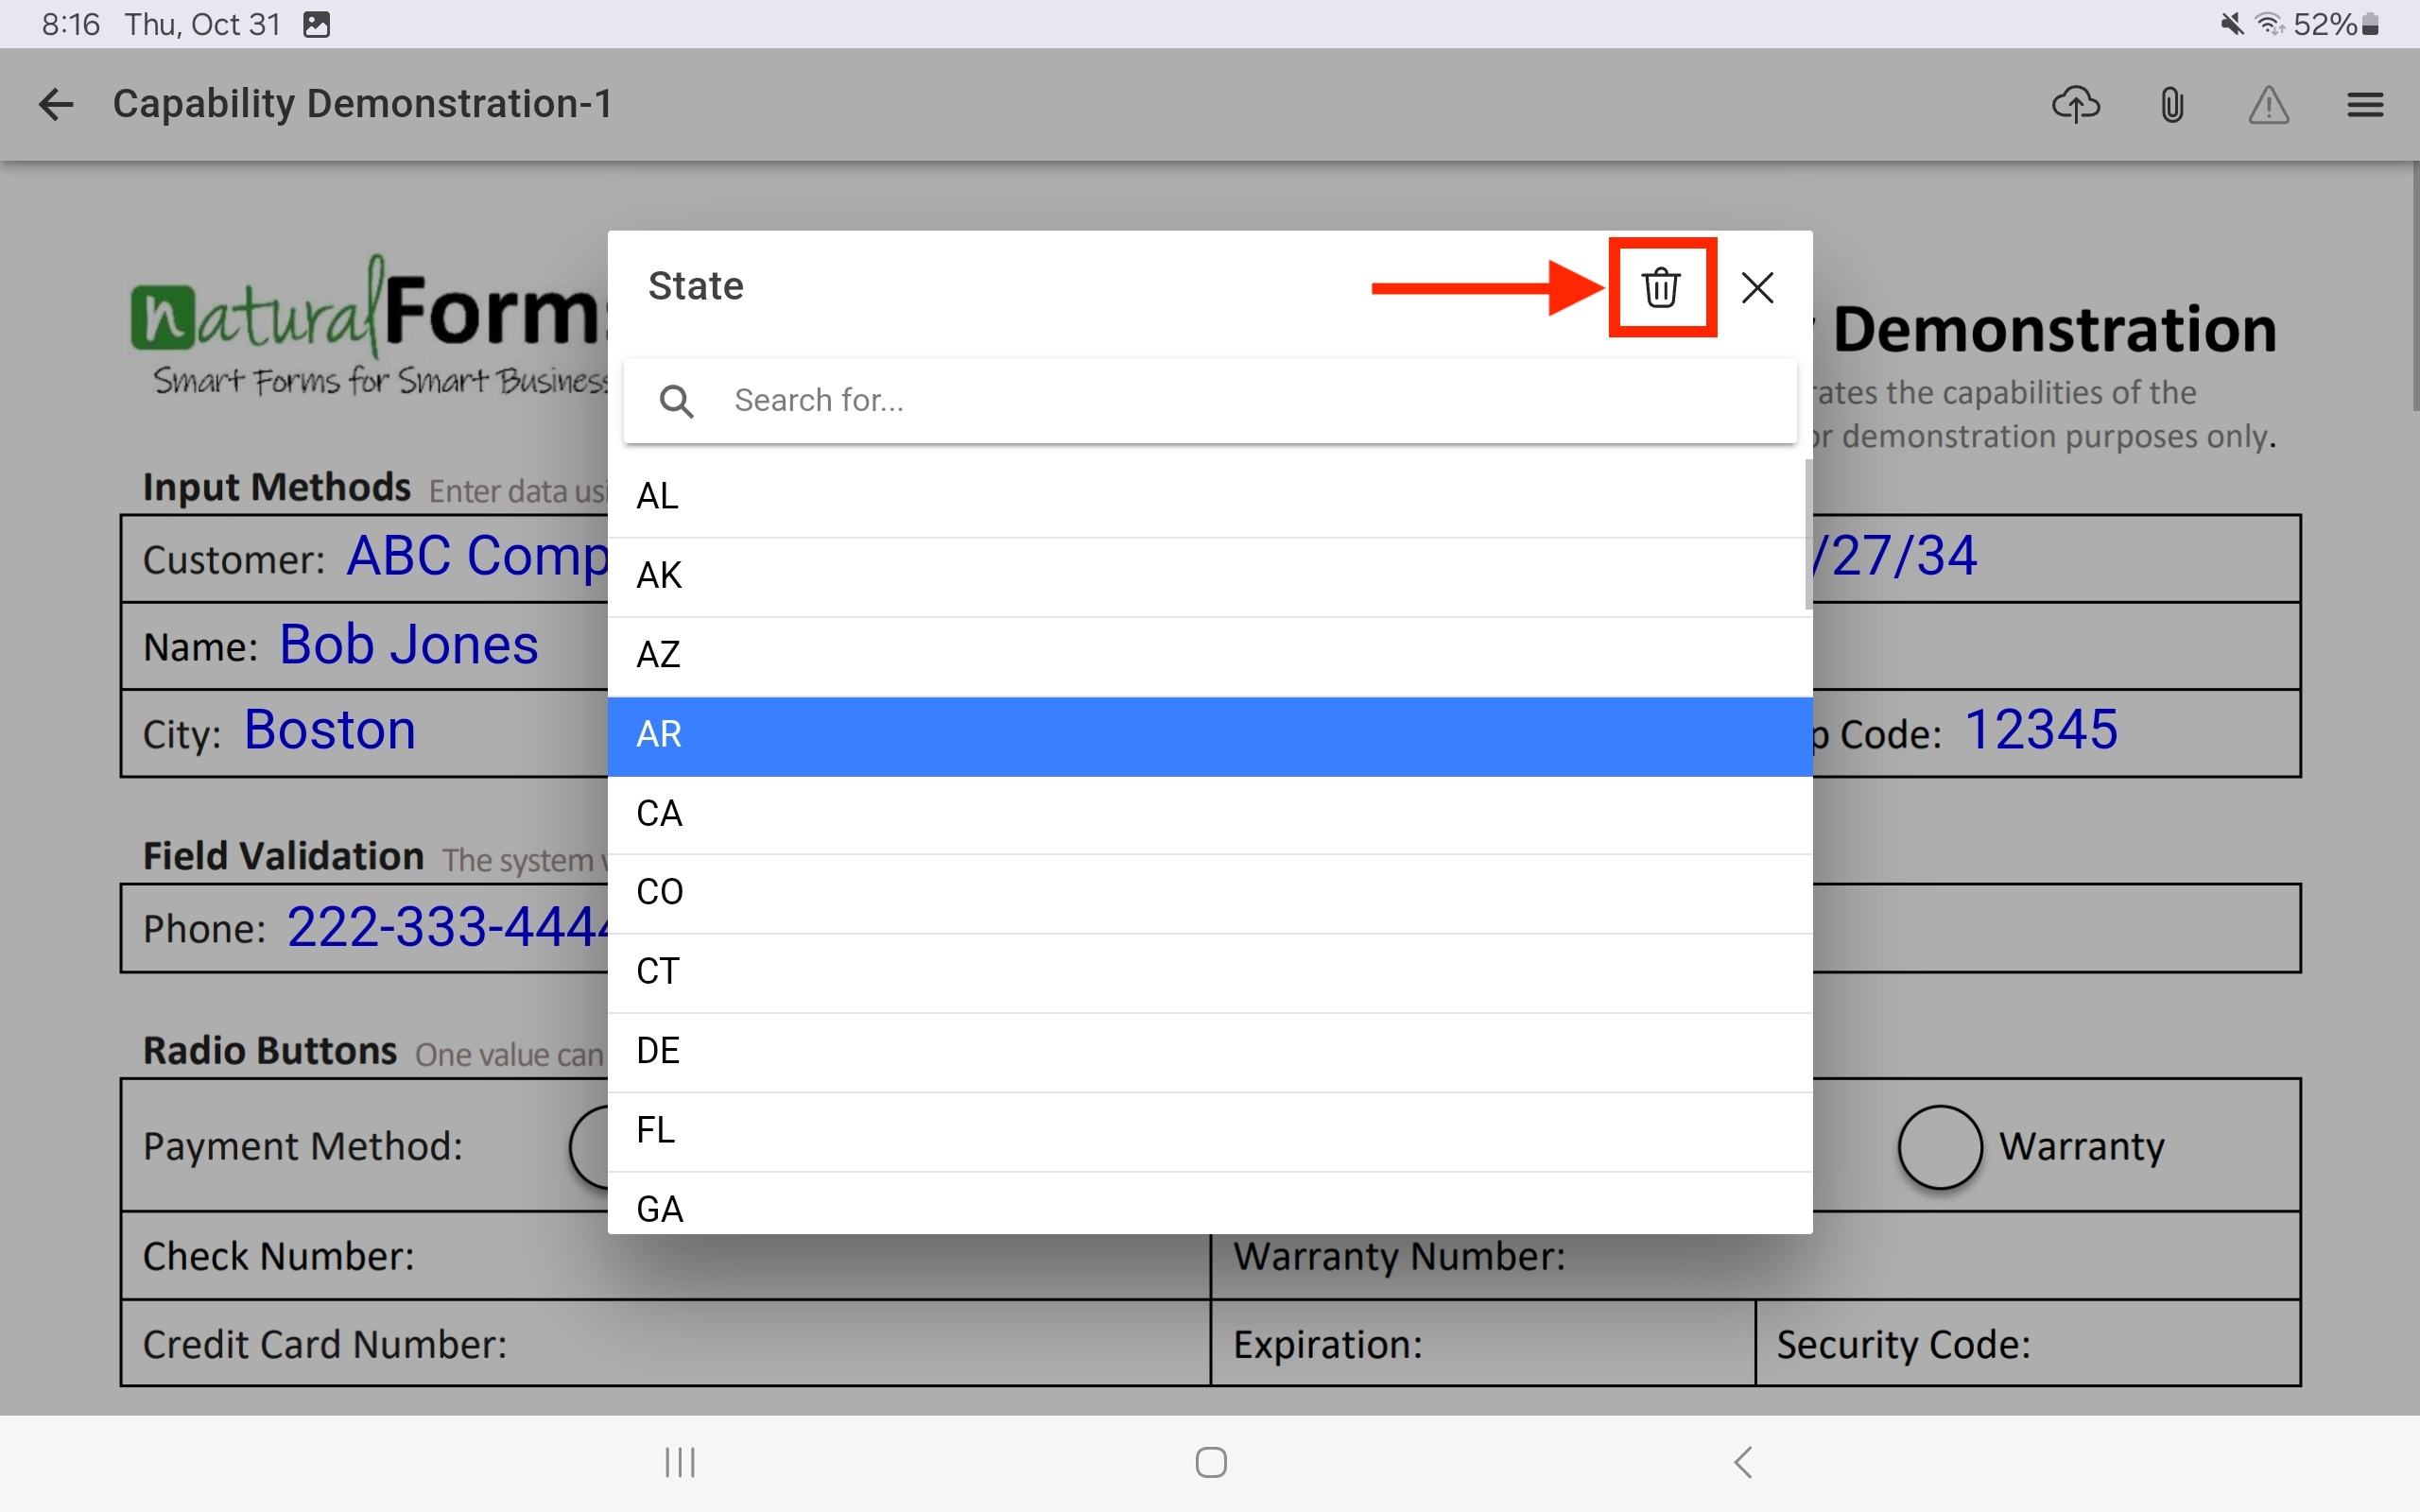
Task: Tap the Capability Demonstration-1 title
Action: [362, 104]
